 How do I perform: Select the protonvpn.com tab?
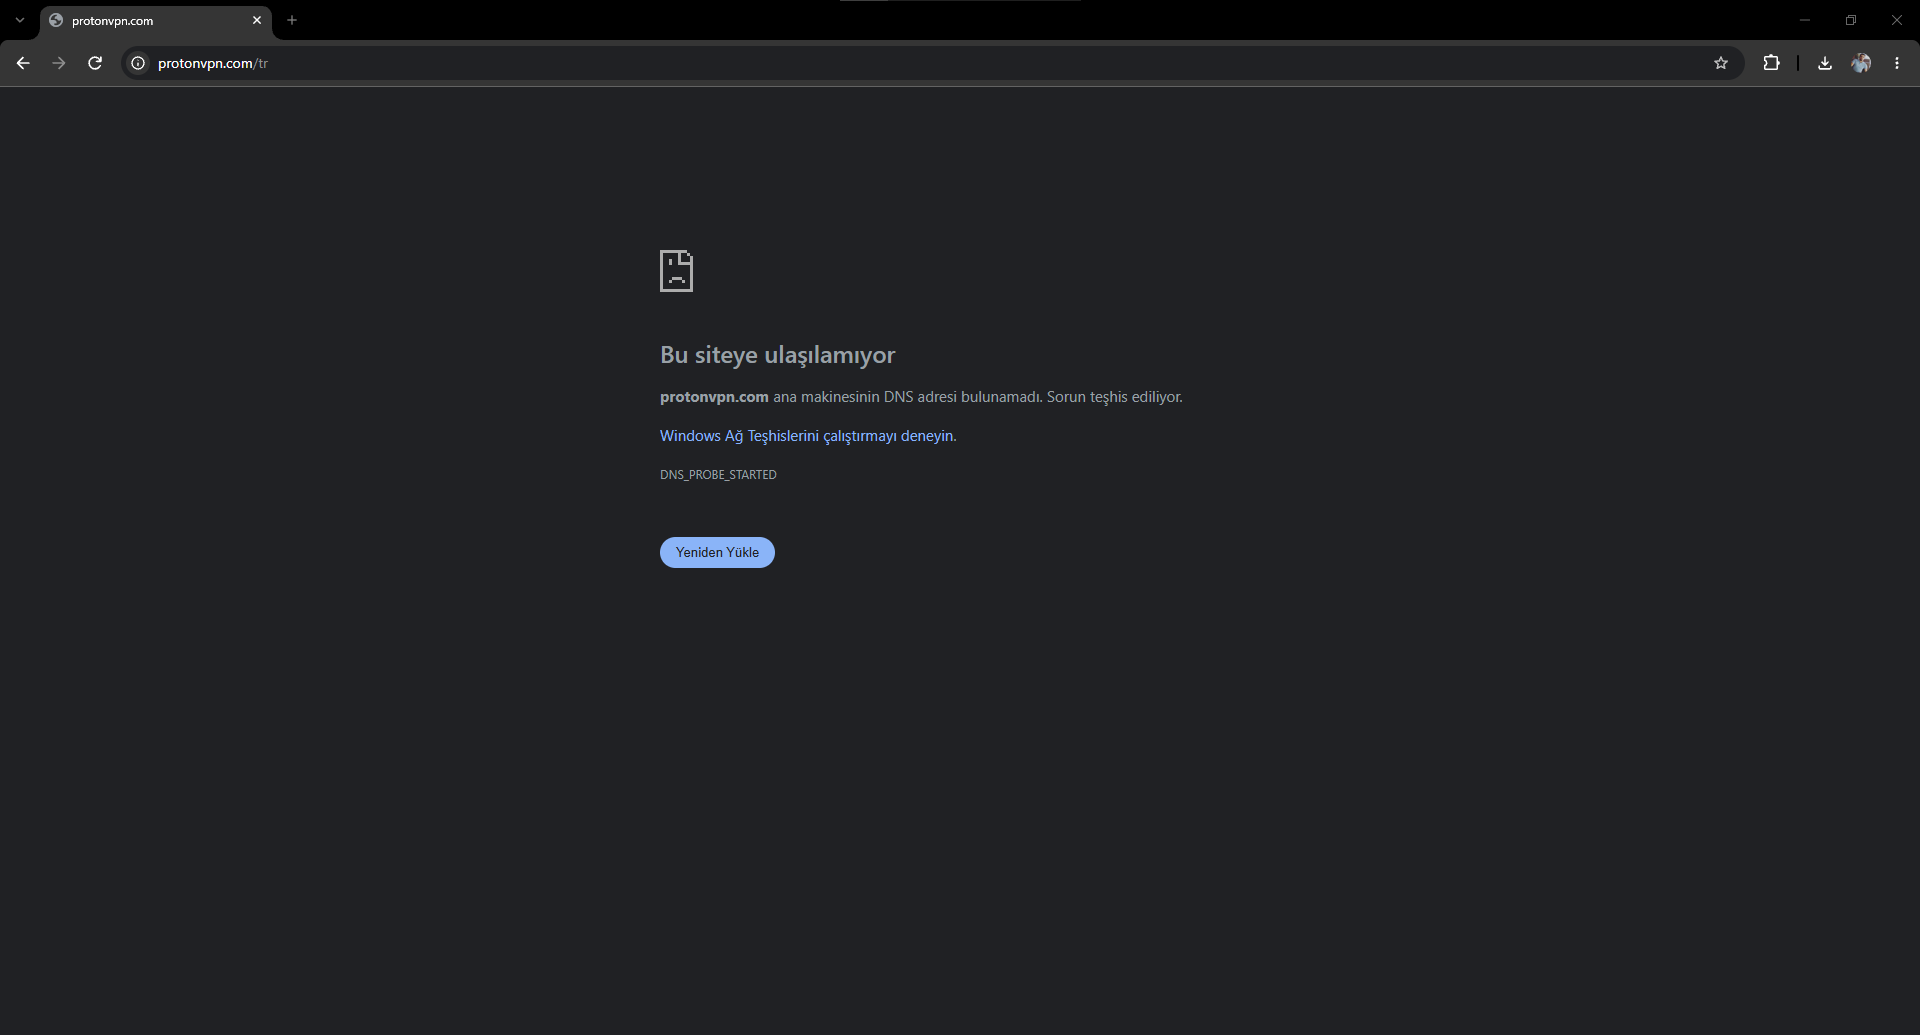click(x=156, y=21)
